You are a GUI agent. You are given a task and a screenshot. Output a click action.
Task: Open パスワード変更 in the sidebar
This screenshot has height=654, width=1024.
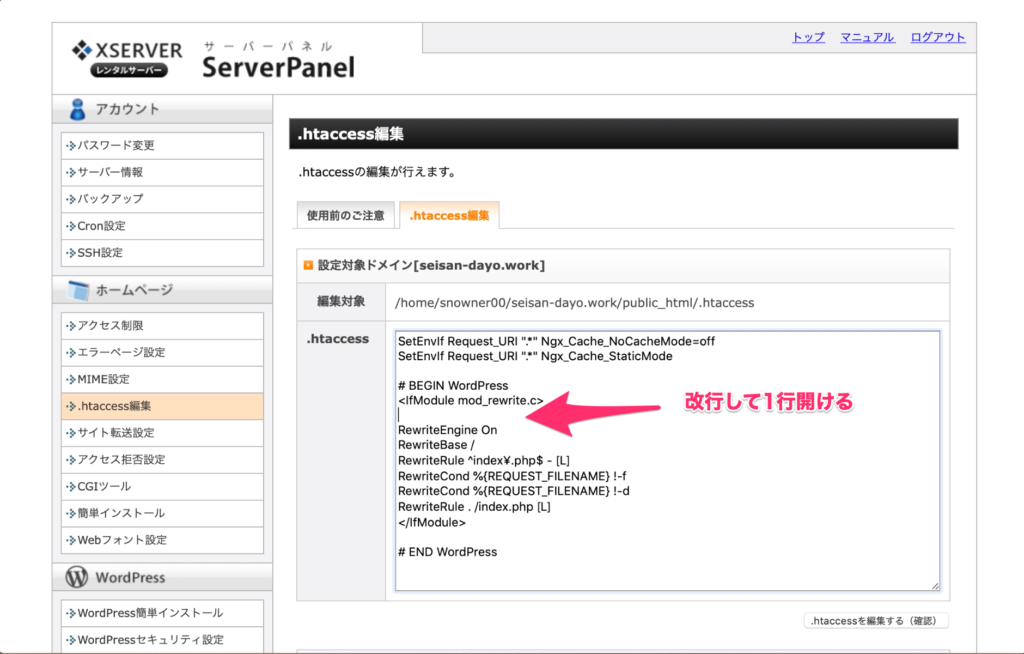[x=116, y=145]
